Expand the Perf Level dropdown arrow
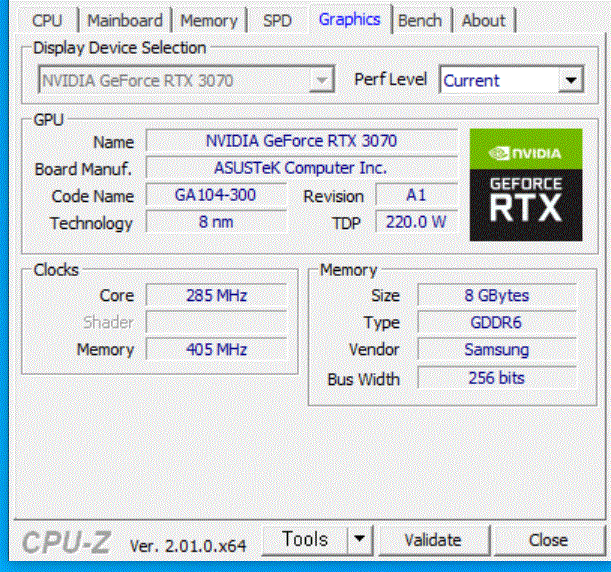Screen dimensions: 611x572 571,80
